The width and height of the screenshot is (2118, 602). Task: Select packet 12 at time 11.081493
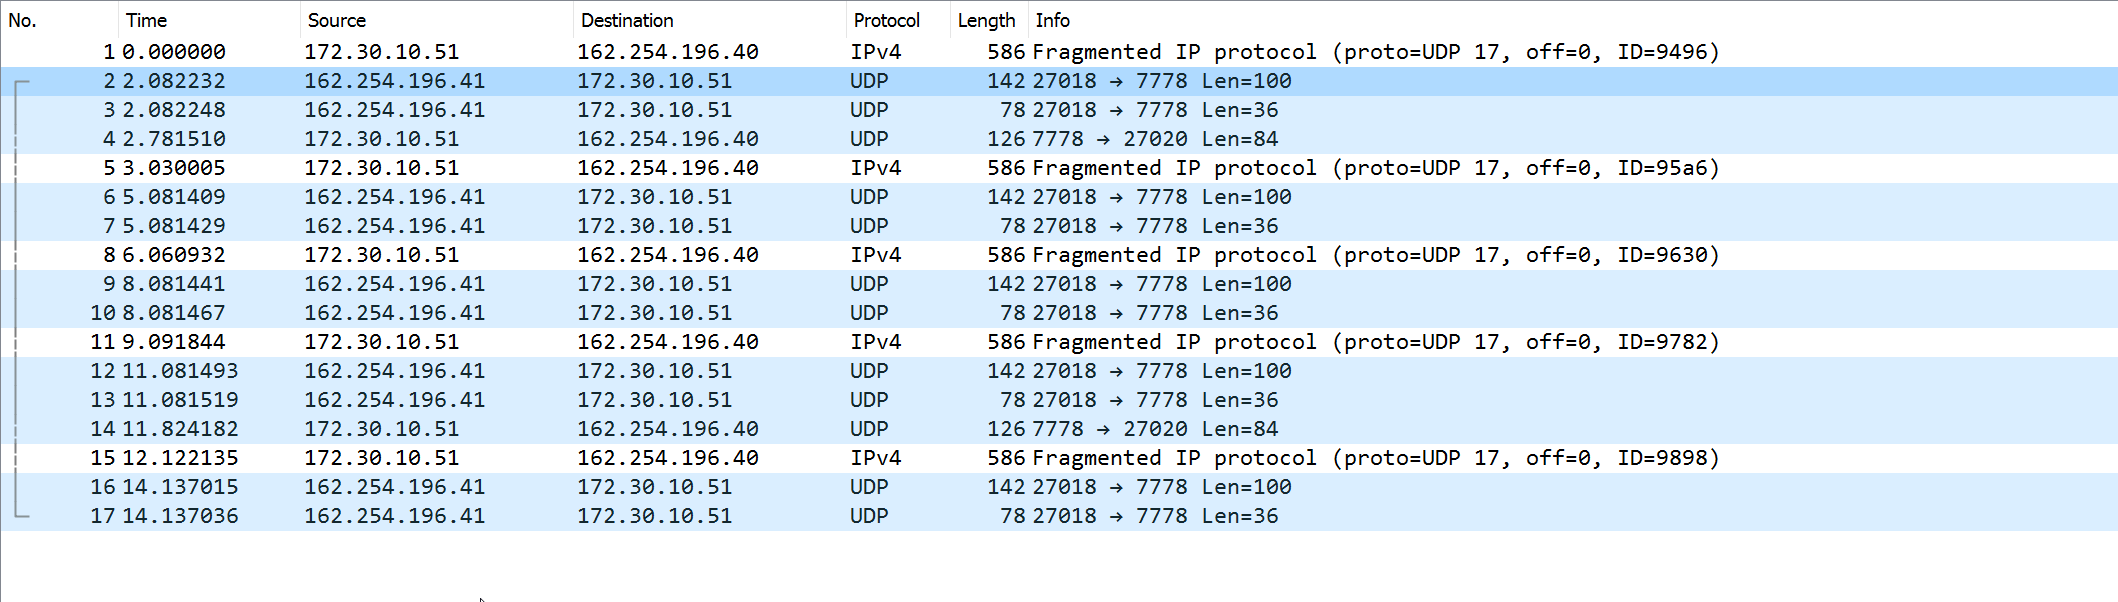pos(1059,371)
